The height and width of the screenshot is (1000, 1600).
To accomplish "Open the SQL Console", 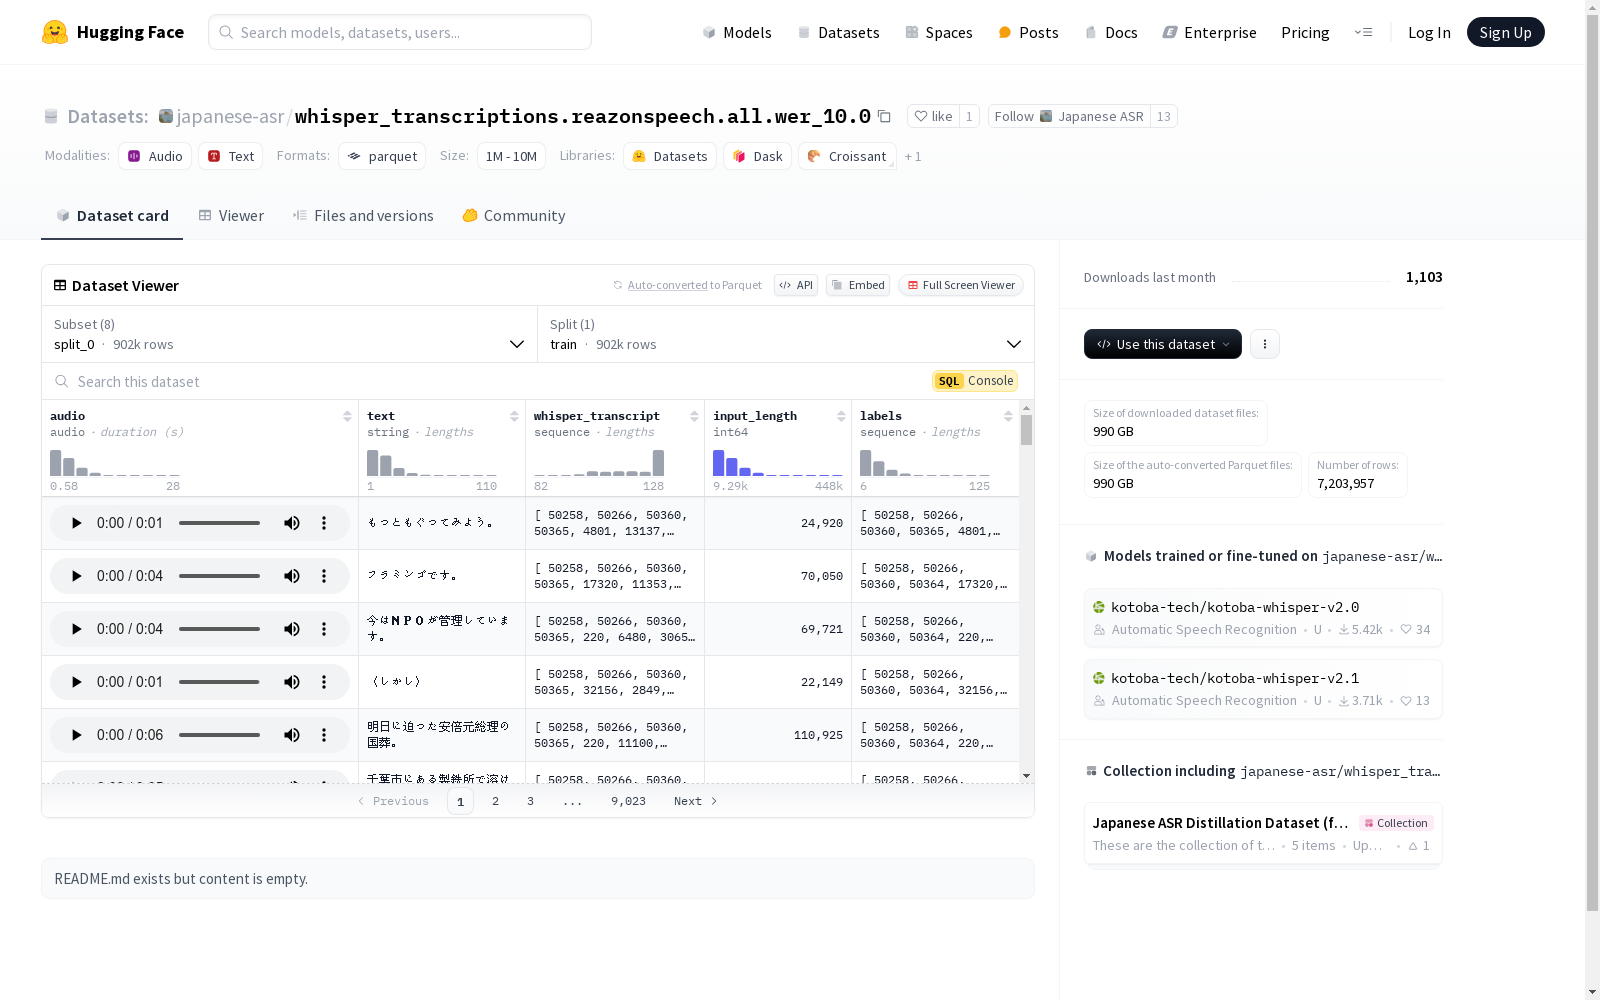I will (976, 381).
